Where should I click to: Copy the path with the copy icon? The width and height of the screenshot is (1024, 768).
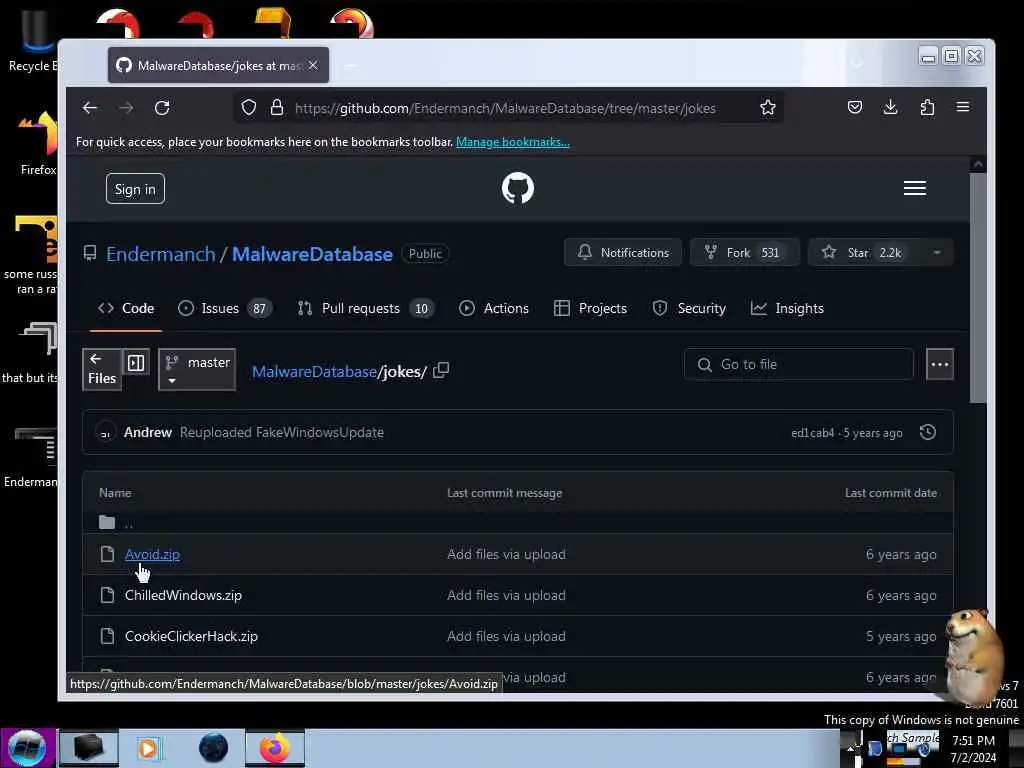pyautogui.click(x=441, y=370)
